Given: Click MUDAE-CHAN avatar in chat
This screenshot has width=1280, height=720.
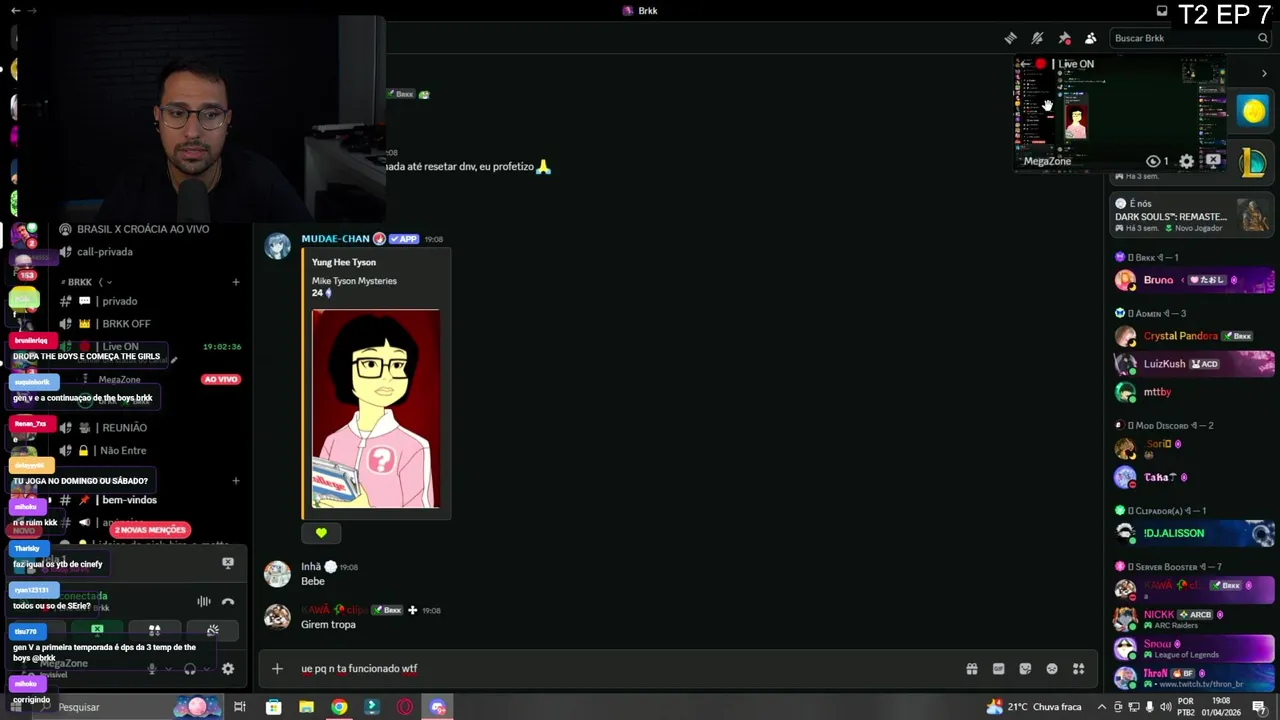Looking at the screenshot, I should click(x=277, y=246).
